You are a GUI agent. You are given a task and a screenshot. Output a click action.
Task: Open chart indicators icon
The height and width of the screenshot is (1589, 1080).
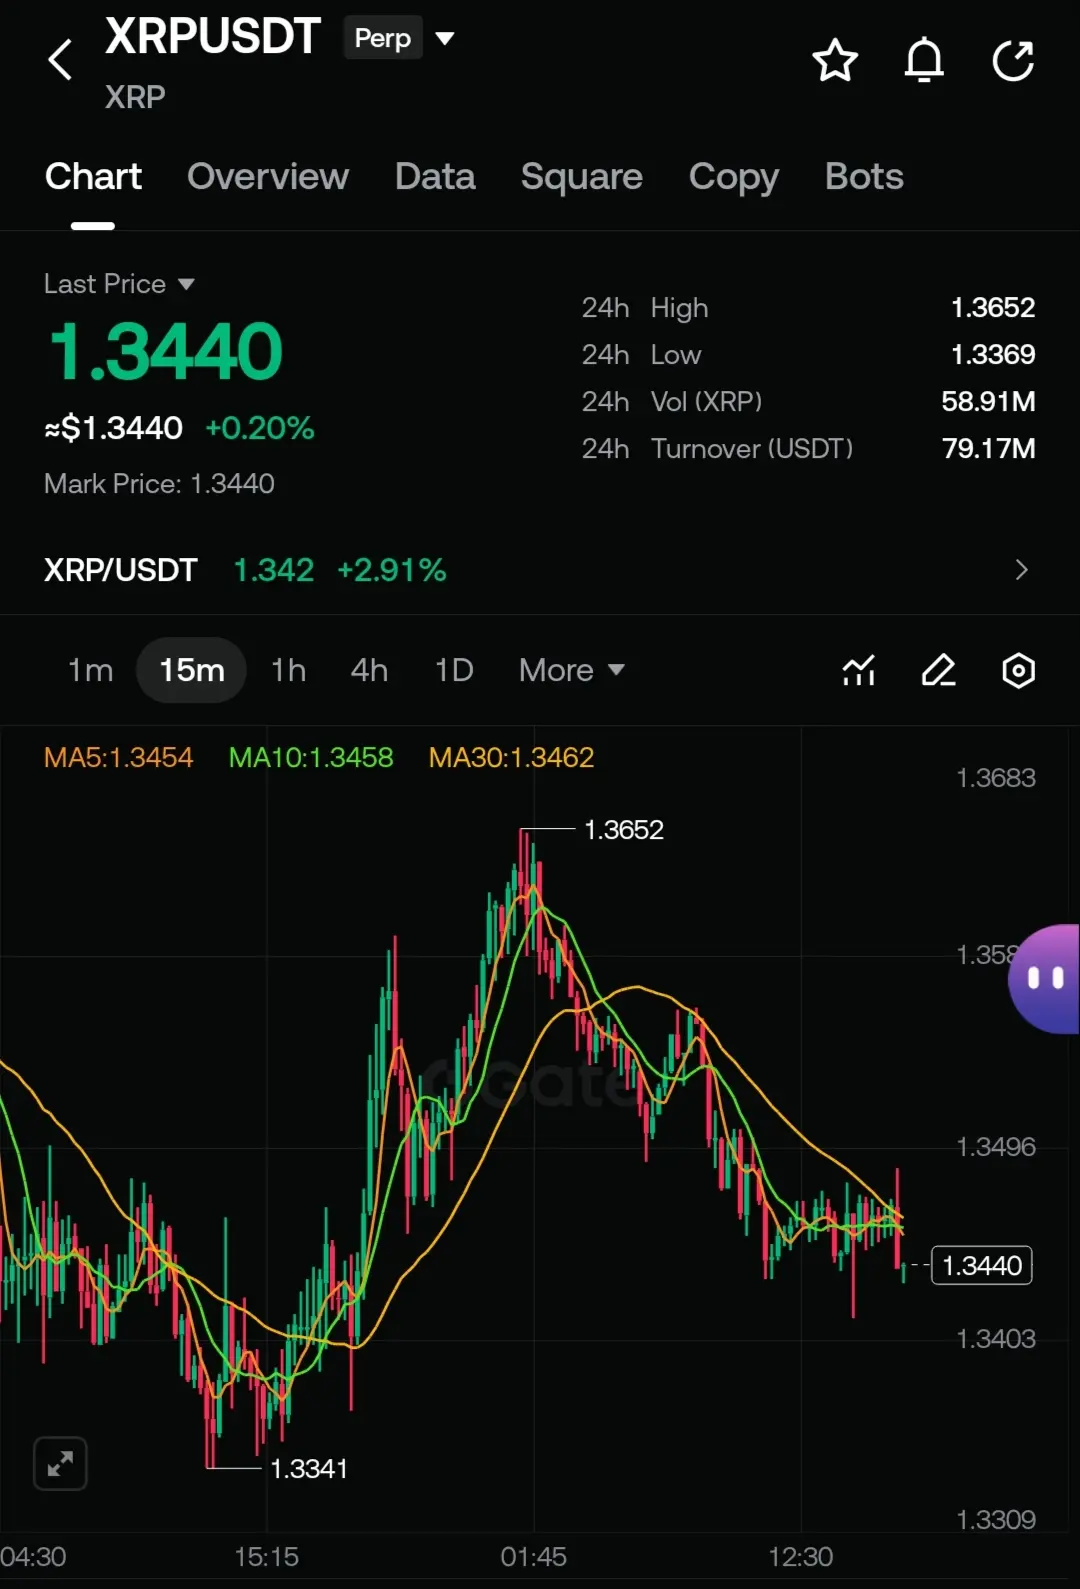point(859,670)
